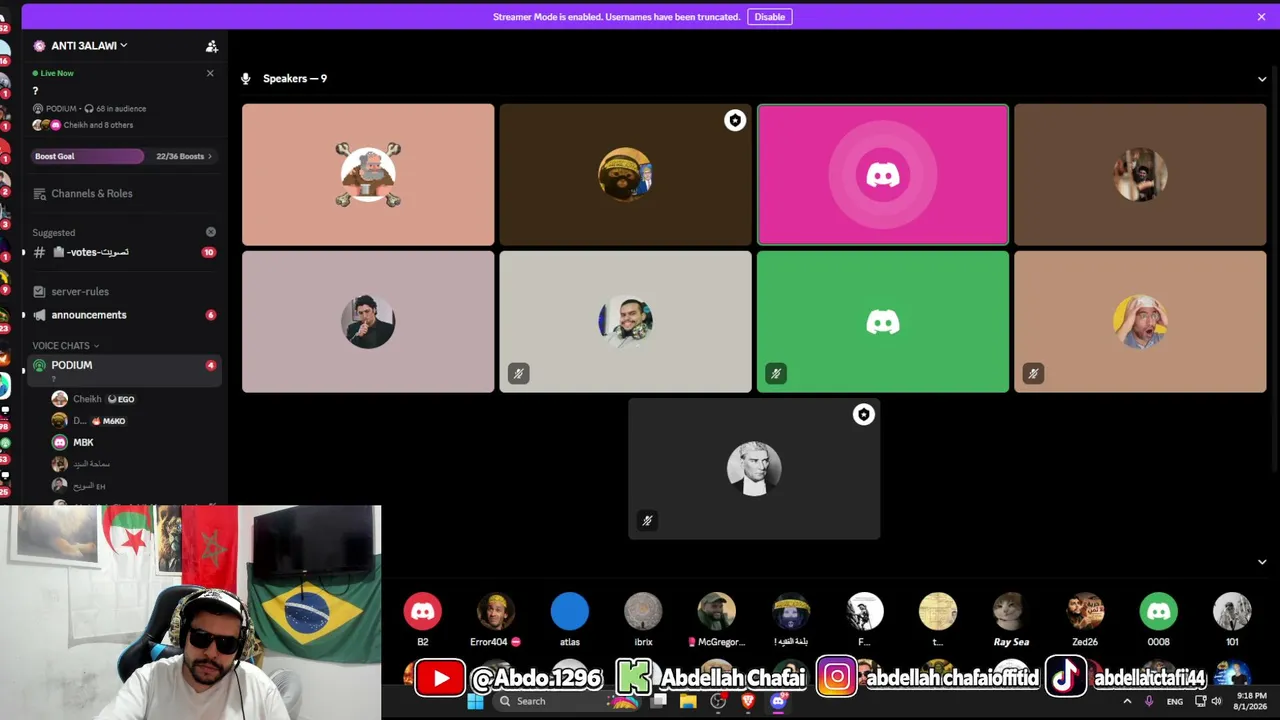1280x720 pixels.
Task: Dismiss the Streamer Mode banner
Action: click(1261, 17)
